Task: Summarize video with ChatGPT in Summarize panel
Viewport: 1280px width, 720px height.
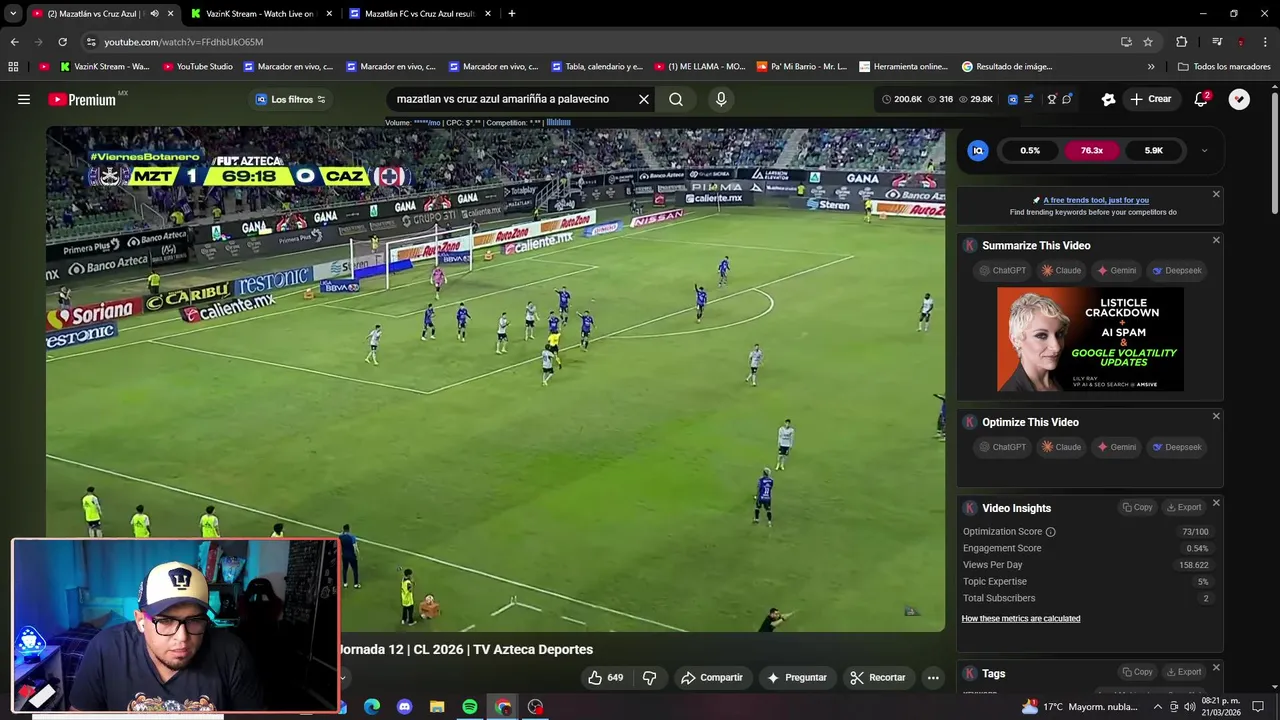Action: 1002,270
